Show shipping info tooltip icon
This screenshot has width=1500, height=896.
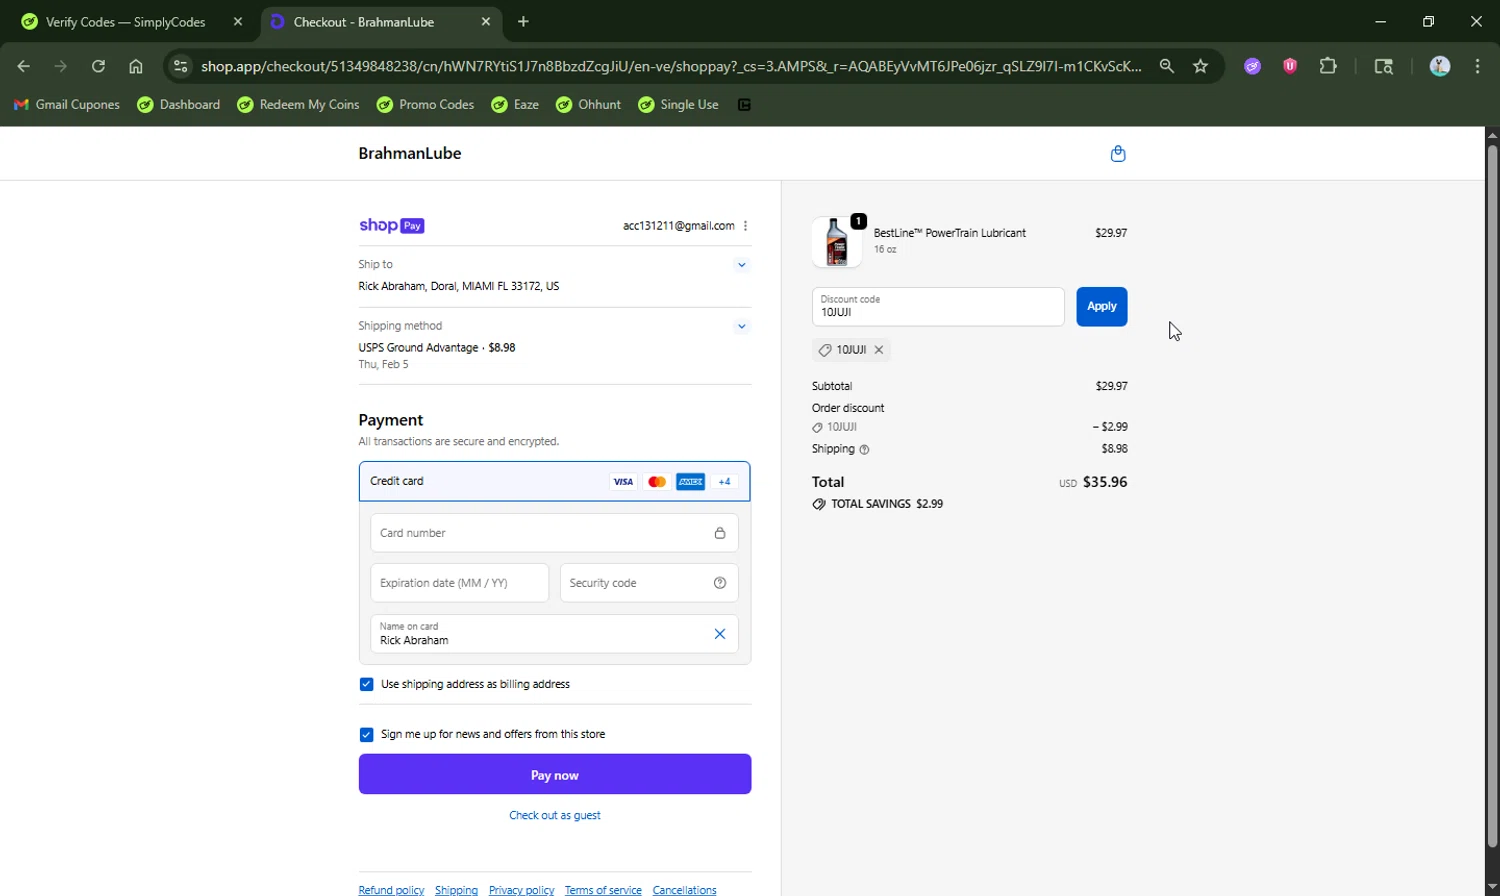click(x=865, y=450)
